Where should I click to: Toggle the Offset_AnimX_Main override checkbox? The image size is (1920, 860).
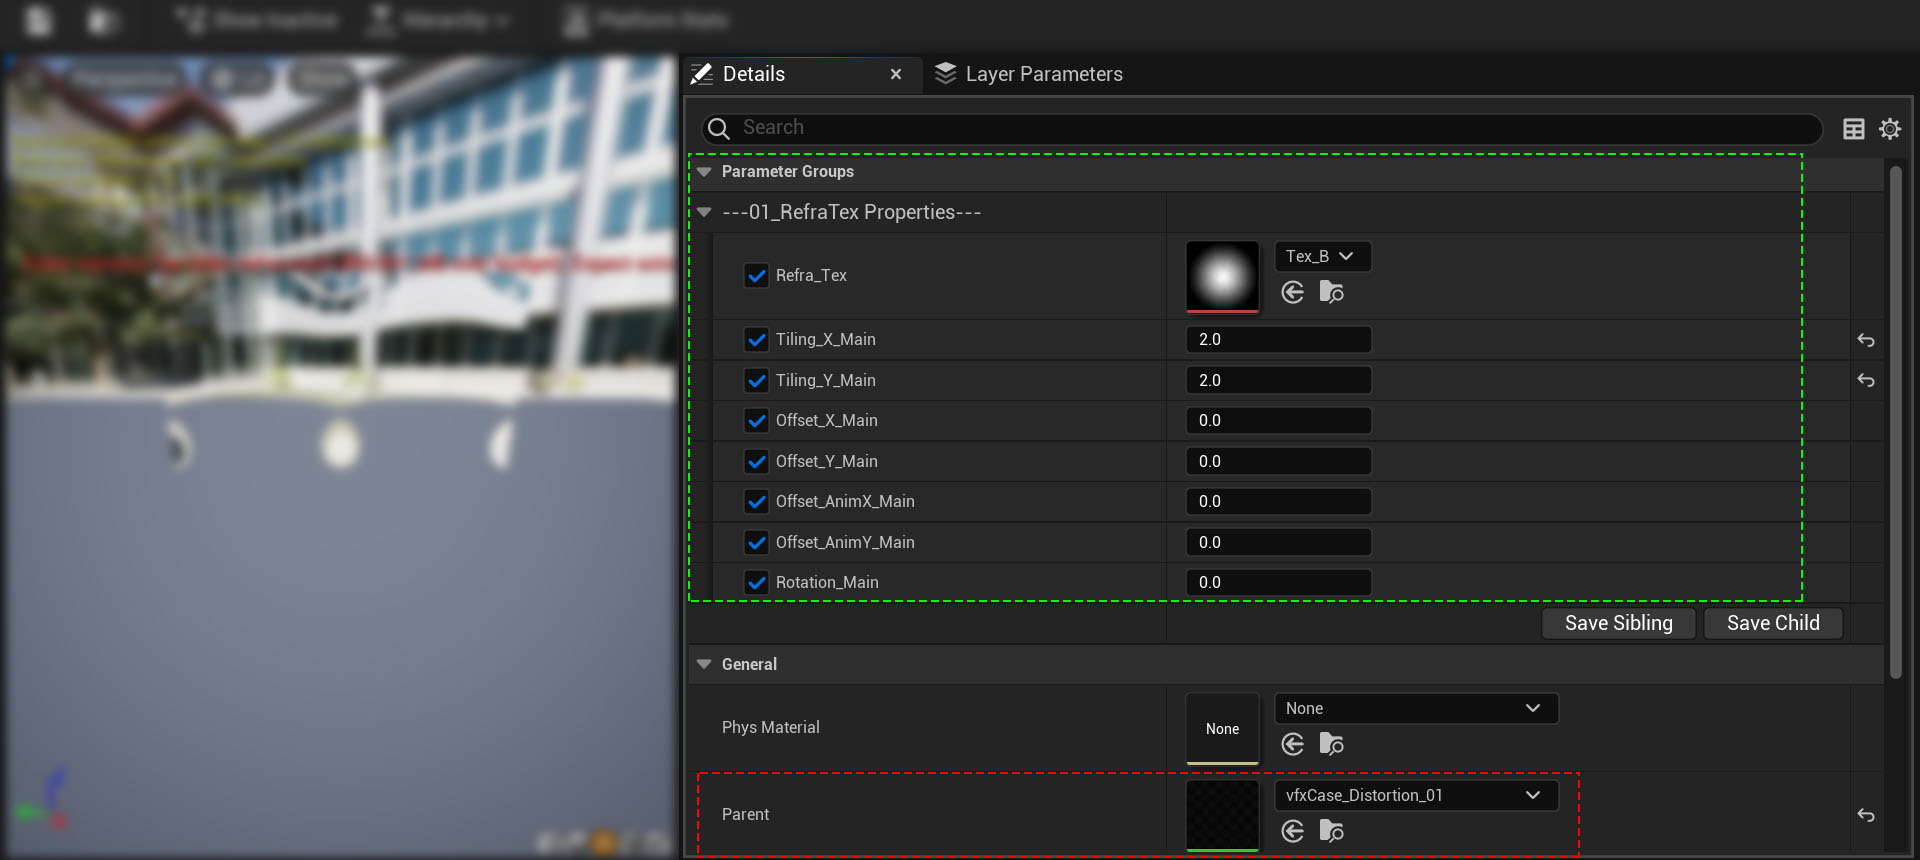[x=757, y=502]
